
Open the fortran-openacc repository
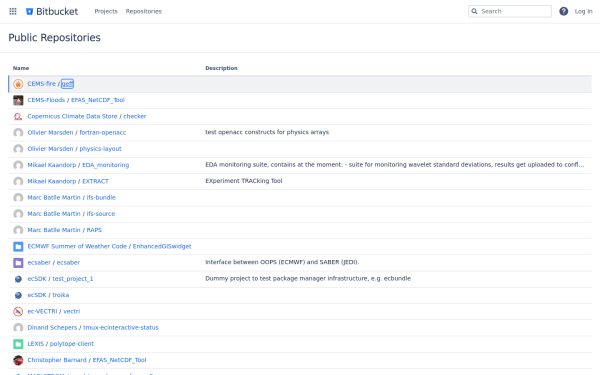103,132
